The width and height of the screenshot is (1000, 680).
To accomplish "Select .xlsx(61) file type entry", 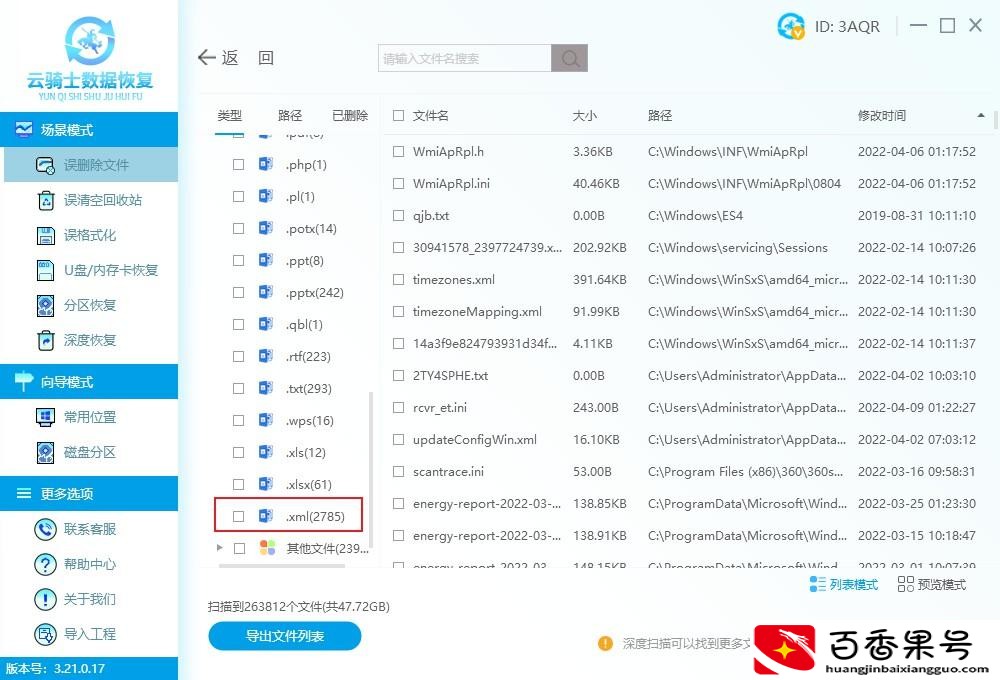I will pyautogui.click(x=308, y=484).
